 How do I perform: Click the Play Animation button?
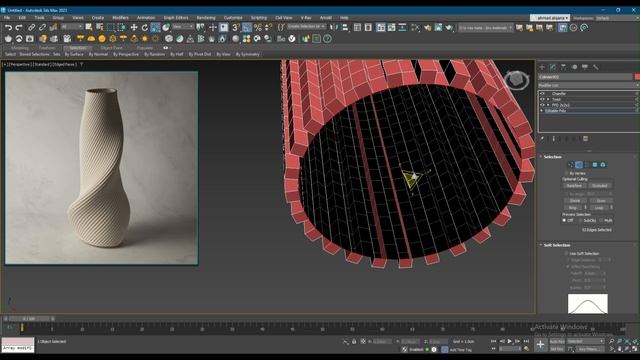coord(509,341)
